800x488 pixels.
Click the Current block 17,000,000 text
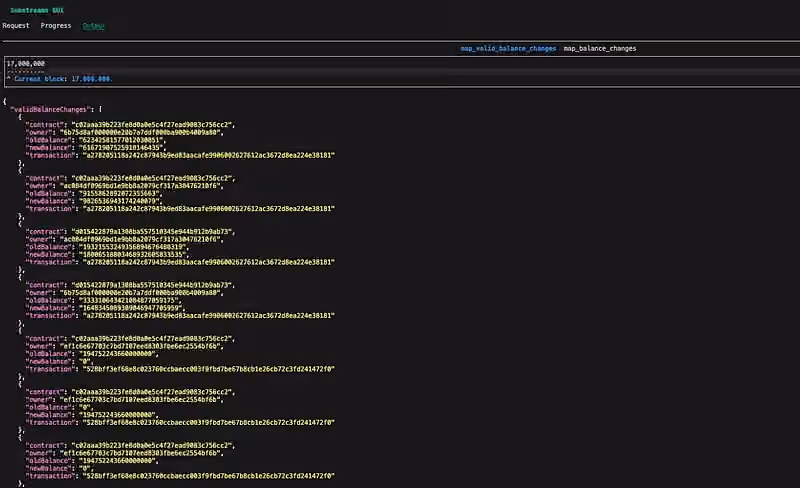tap(63, 79)
